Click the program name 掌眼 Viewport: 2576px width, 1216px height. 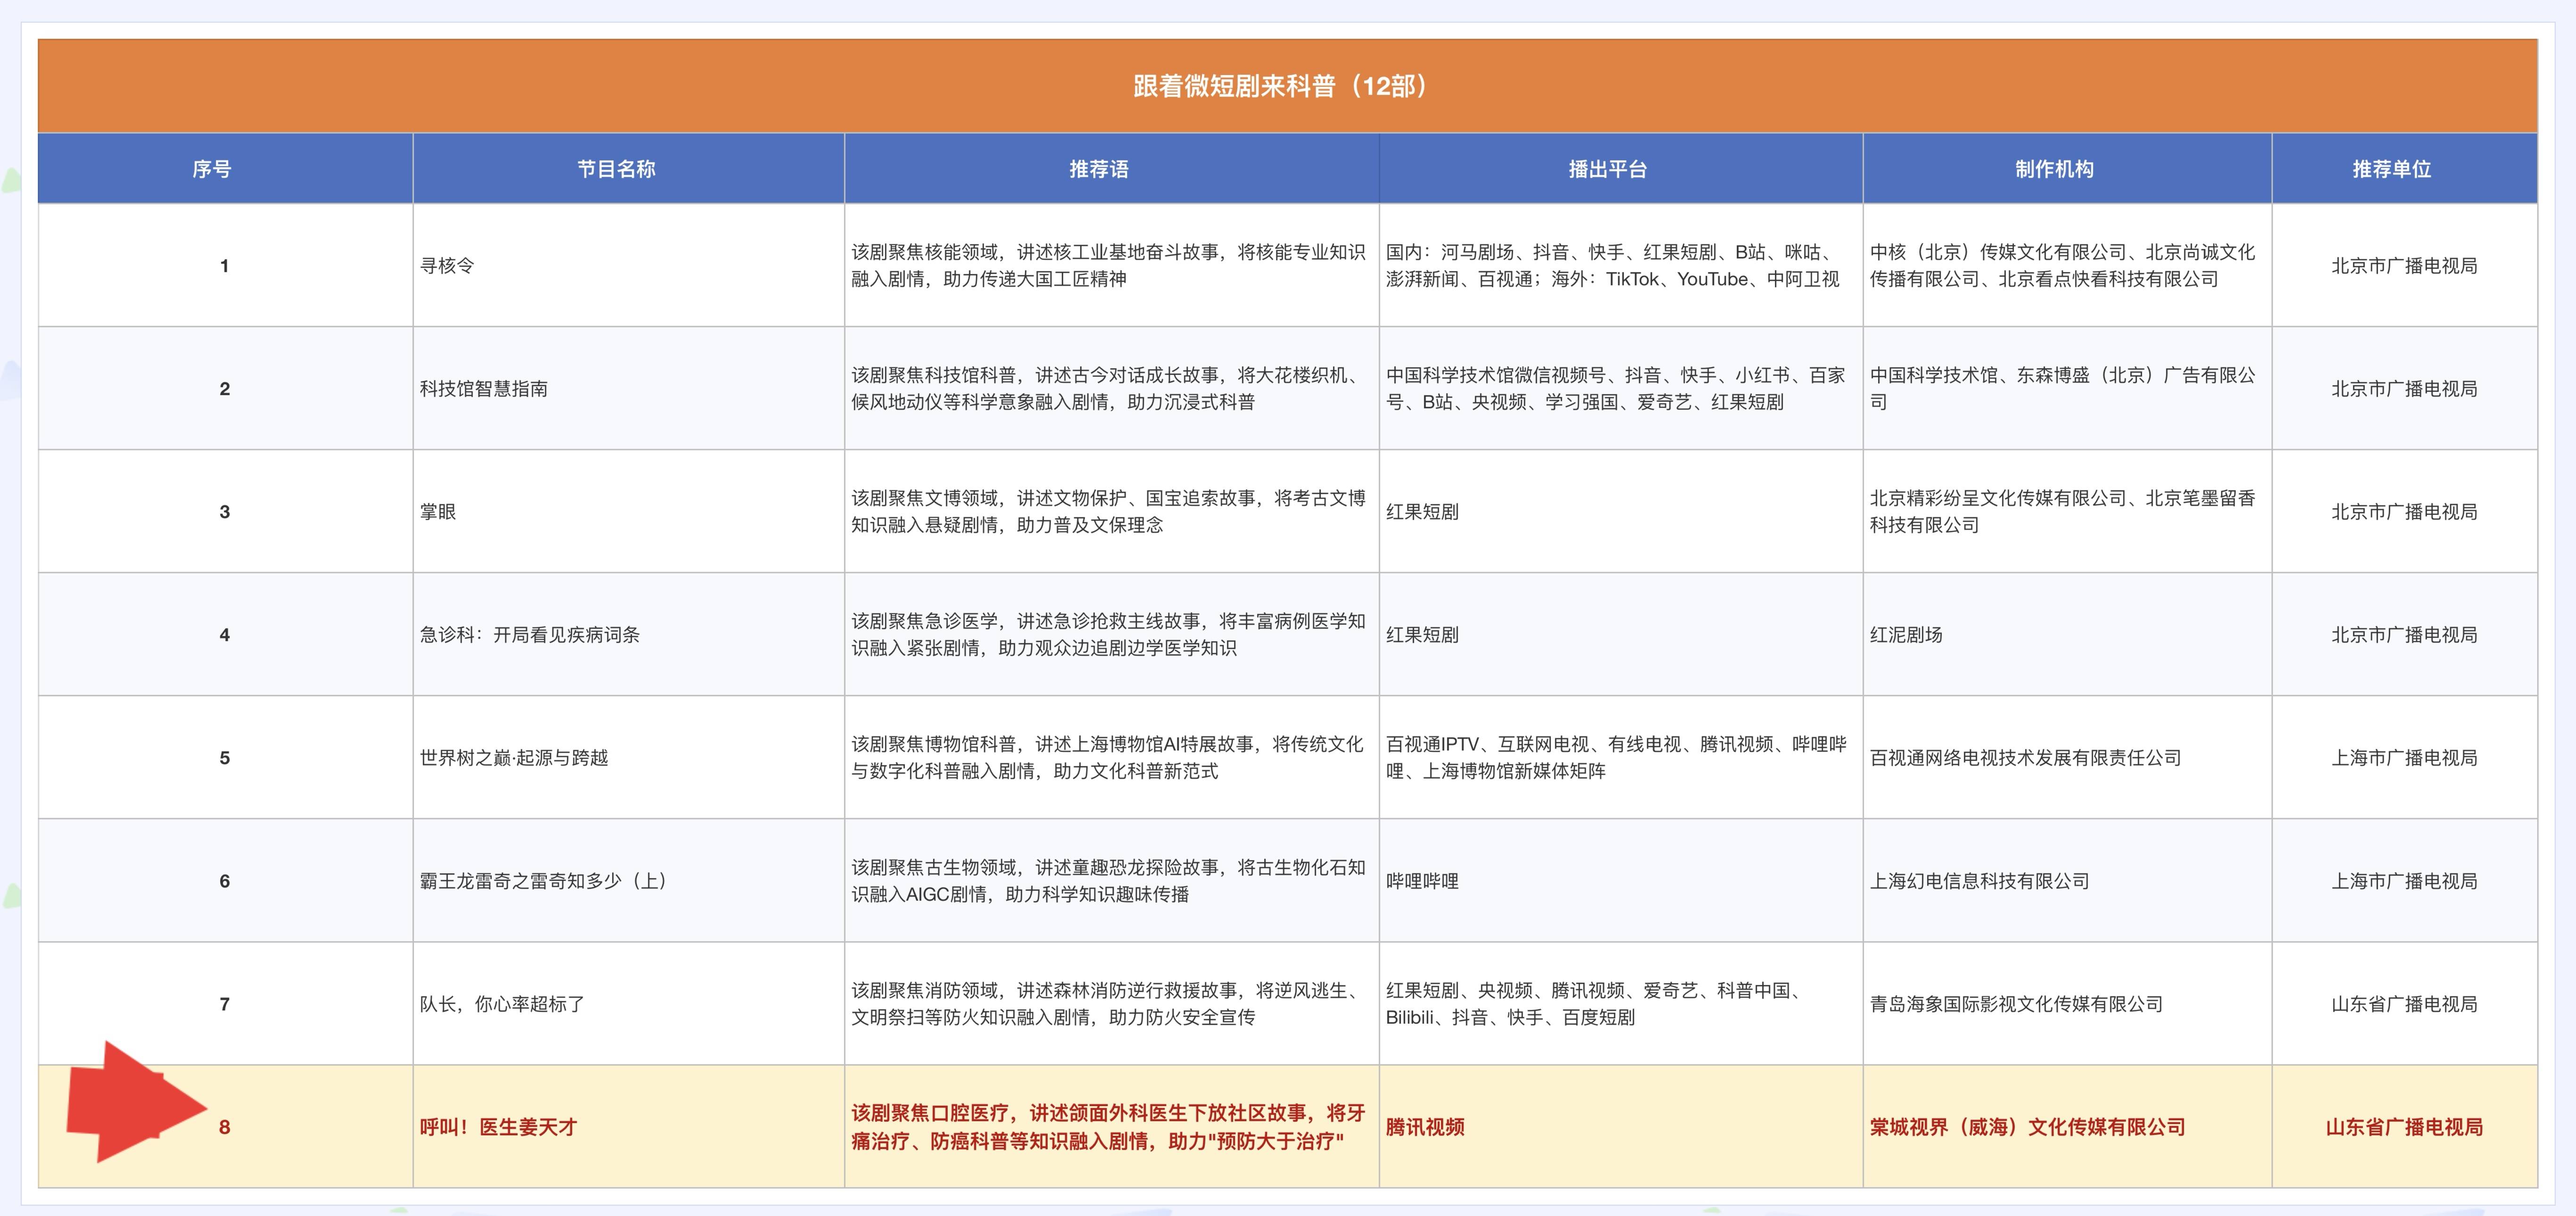(x=438, y=512)
